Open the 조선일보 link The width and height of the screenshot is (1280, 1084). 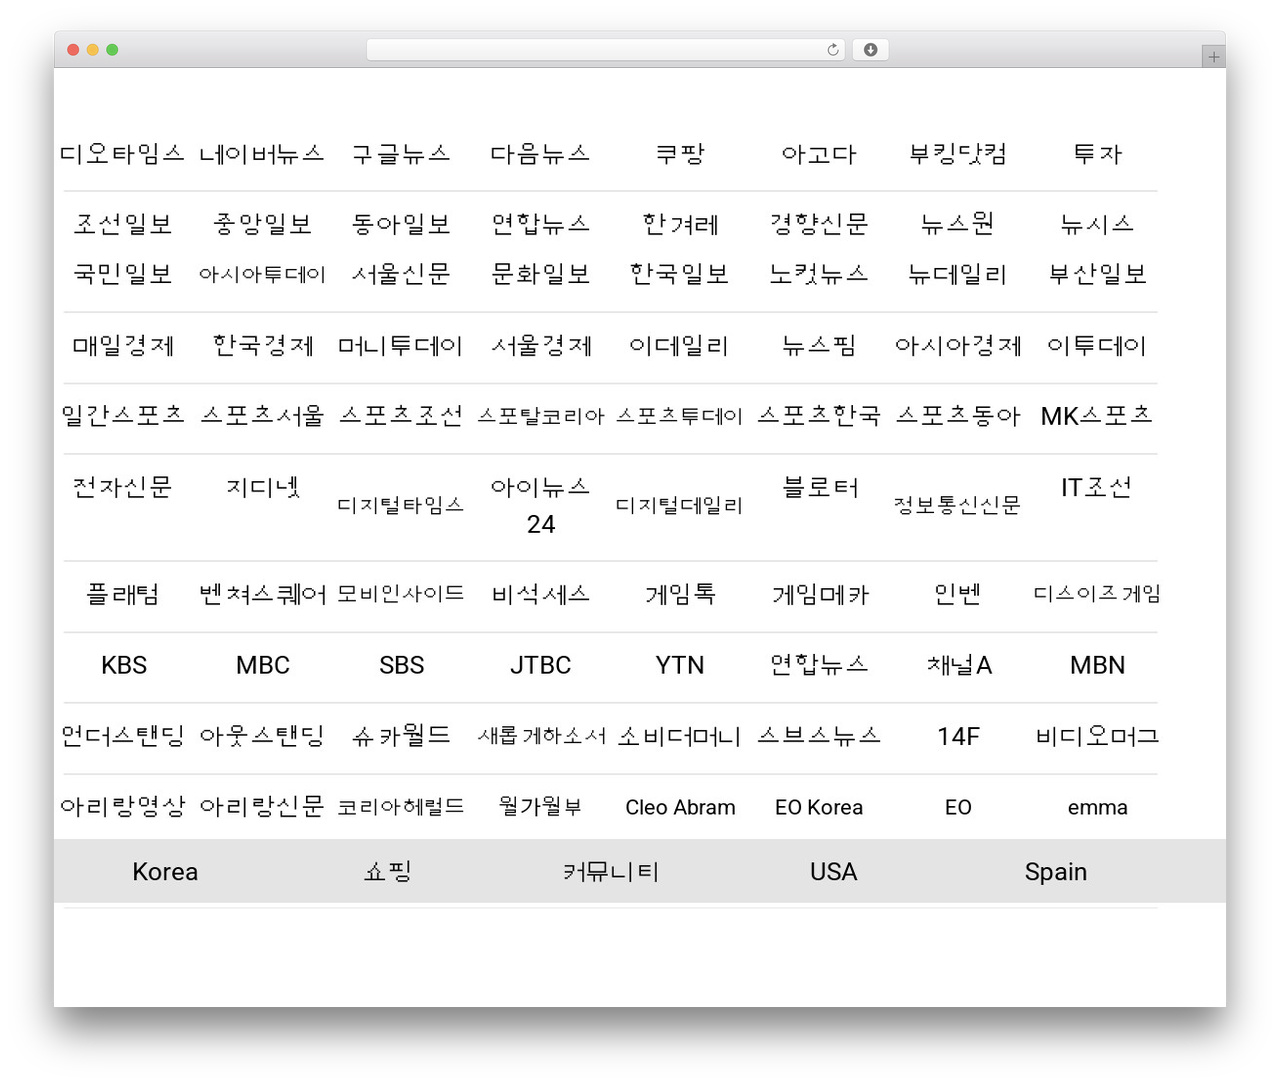click(x=123, y=224)
